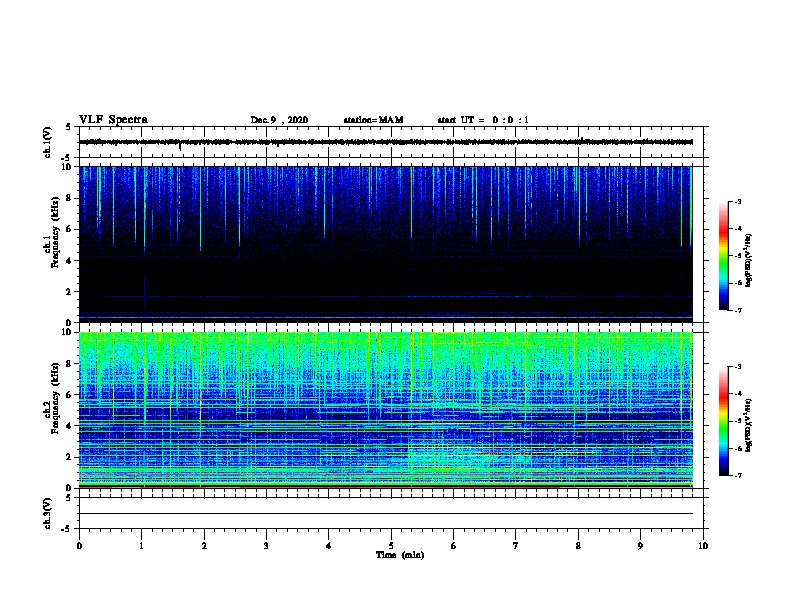Click the ch.1 voltage waveform trace
The width and height of the screenshot is (792, 612).
[386, 142]
